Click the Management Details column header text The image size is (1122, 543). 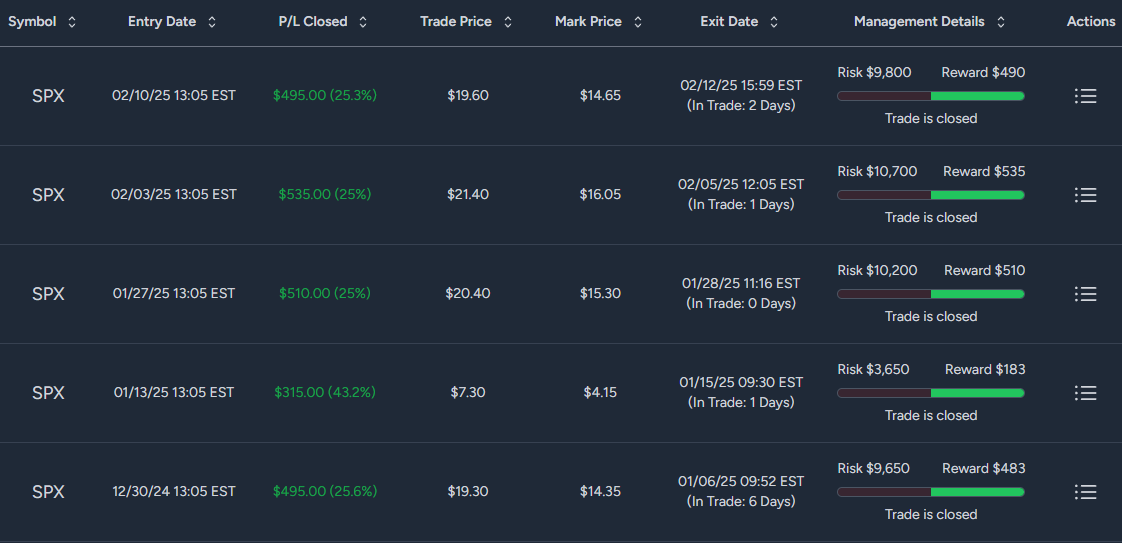coord(919,21)
